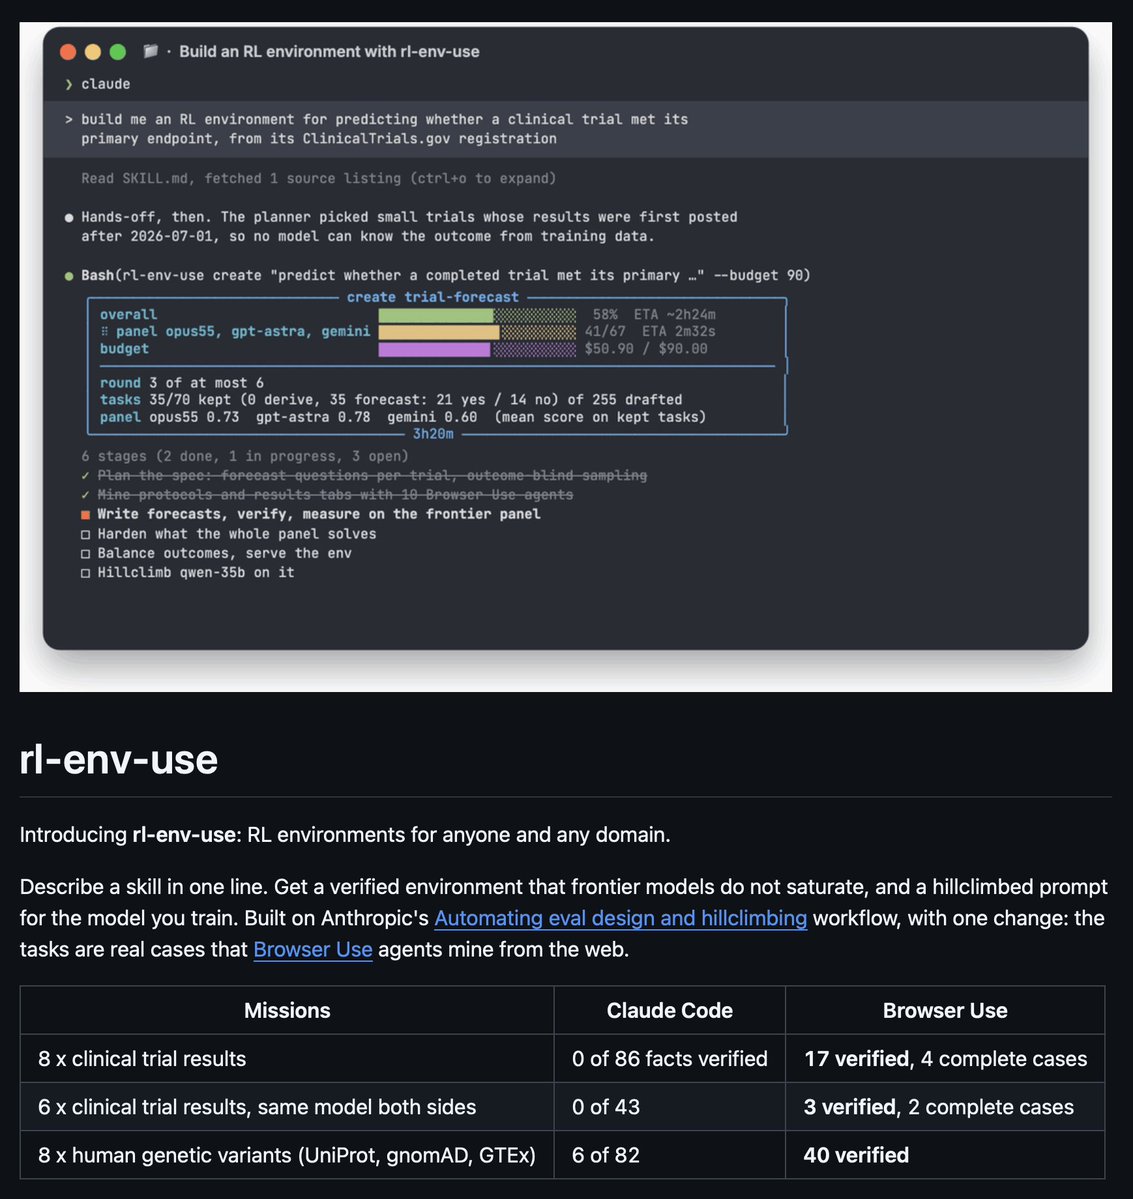Click the '6 of 82' cell
Viewport: 1133px width, 1199px height.
670,1155
